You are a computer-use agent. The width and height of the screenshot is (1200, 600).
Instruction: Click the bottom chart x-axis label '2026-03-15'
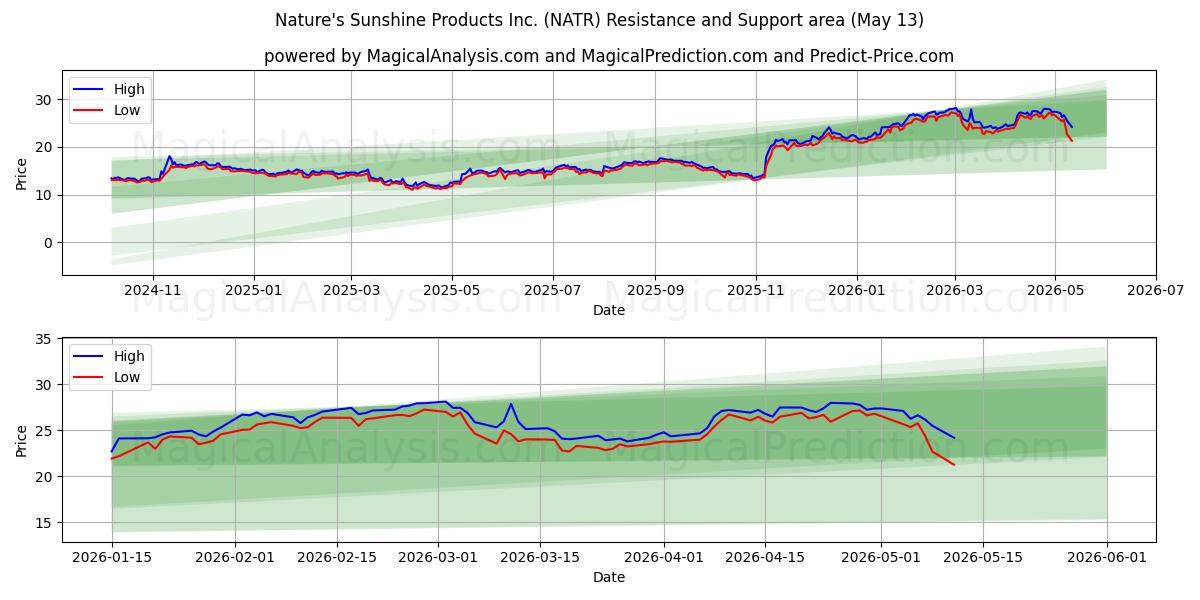[x=540, y=557]
